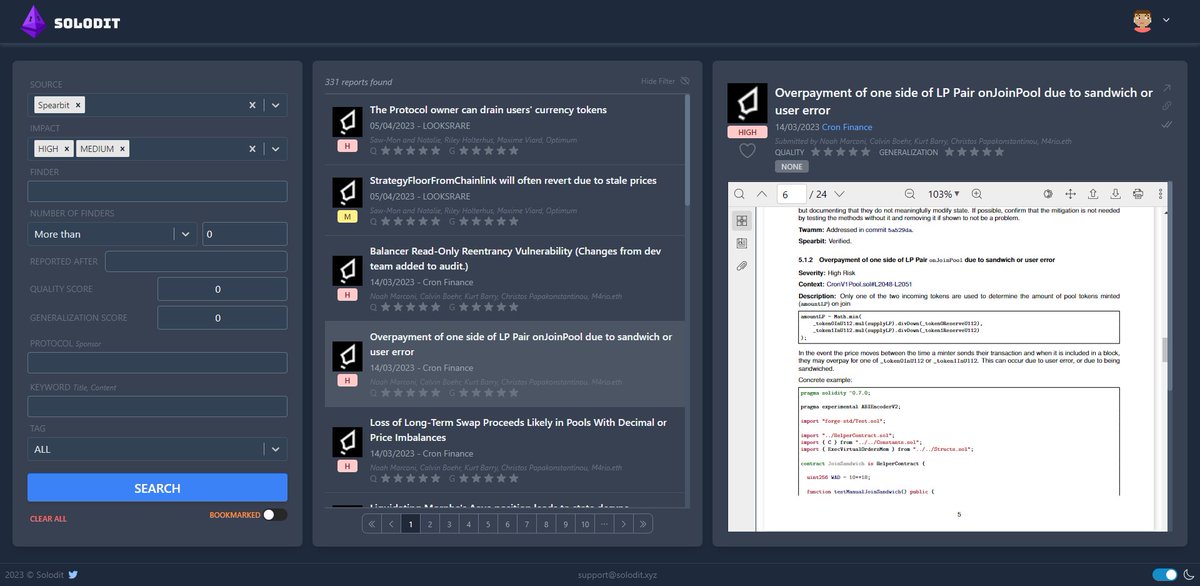Image resolution: width=1200 pixels, height=586 pixels.
Task: Click the M severity badge on StrategyFloorFromChainlink report
Action: 347,217
